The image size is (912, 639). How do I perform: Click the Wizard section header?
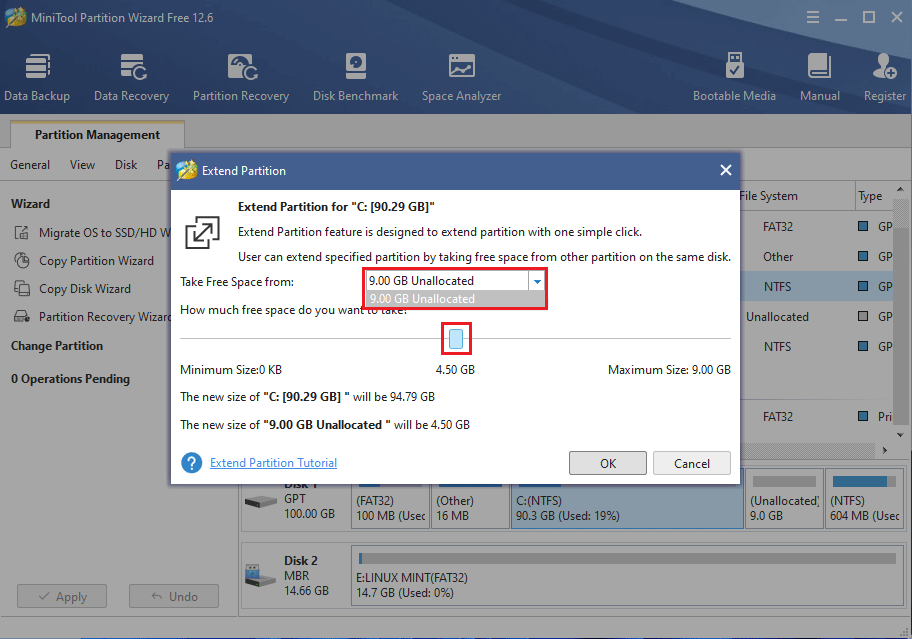tap(30, 204)
